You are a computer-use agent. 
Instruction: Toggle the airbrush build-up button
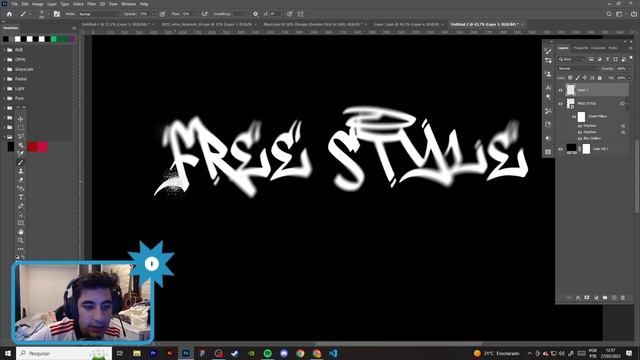pyautogui.click(x=205, y=14)
